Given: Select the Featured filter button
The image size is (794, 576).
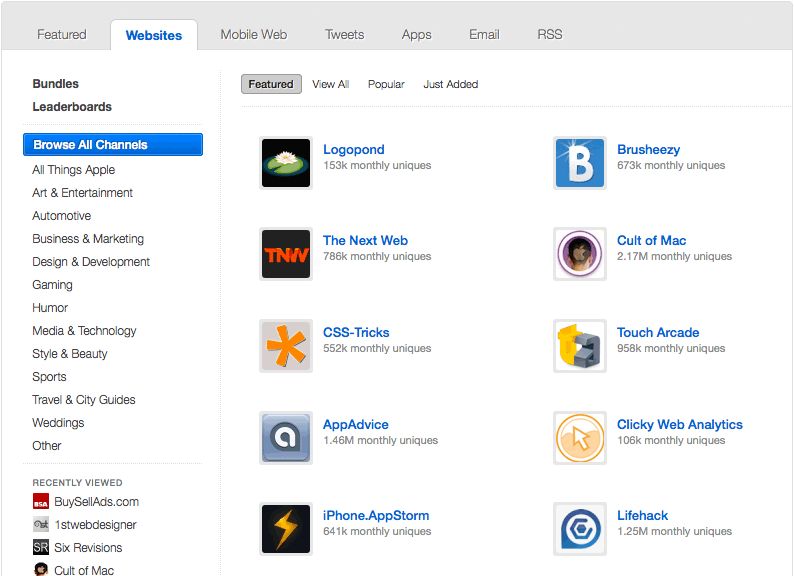Looking at the screenshot, I should point(271,84).
